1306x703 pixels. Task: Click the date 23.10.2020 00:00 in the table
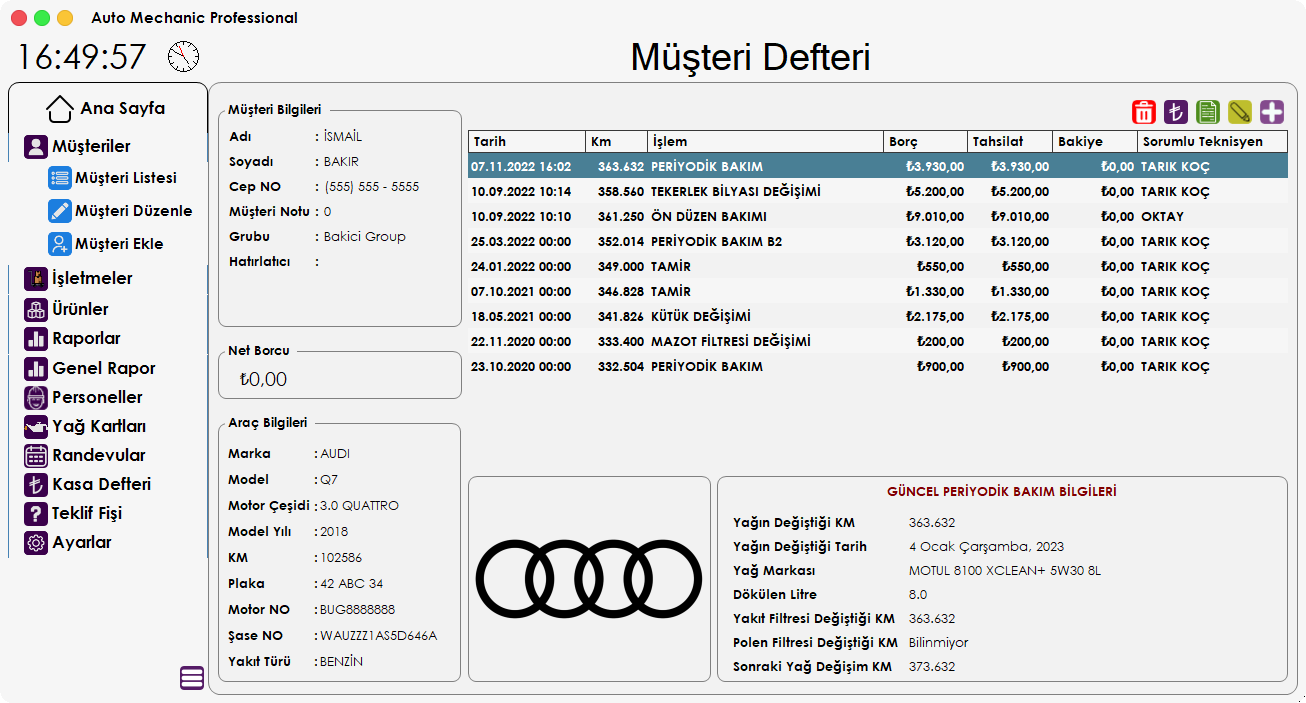pyautogui.click(x=521, y=366)
